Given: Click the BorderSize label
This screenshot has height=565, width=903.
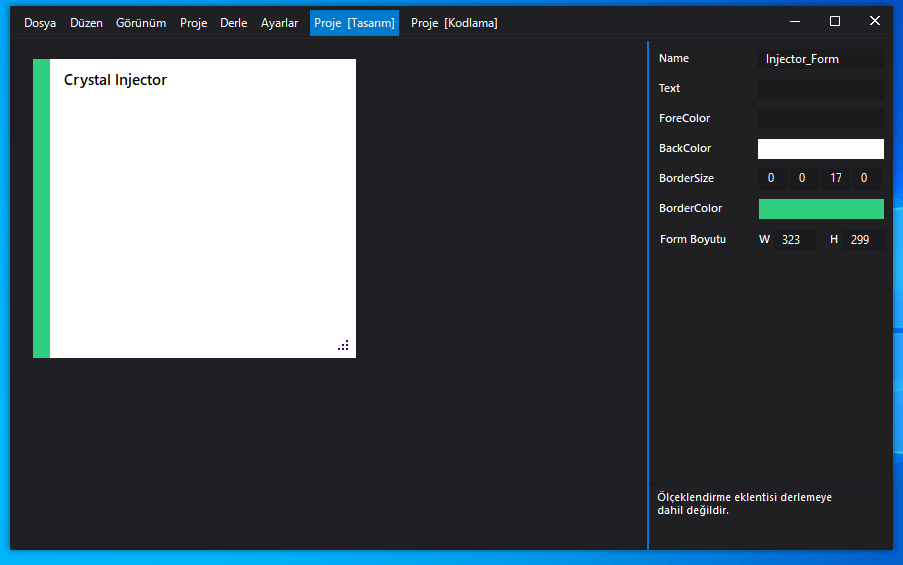Looking at the screenshot, I should click(x=686, y=178).
